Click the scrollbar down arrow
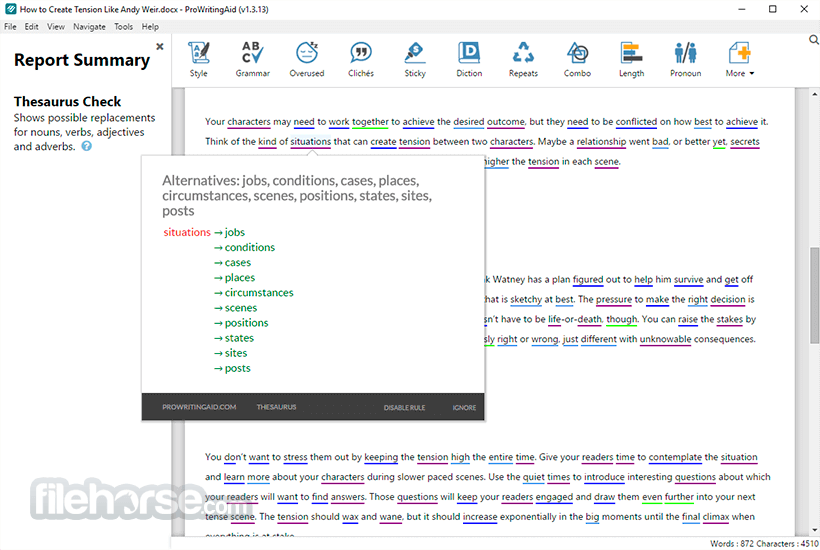820x550 pixels. tap(814, 530)
